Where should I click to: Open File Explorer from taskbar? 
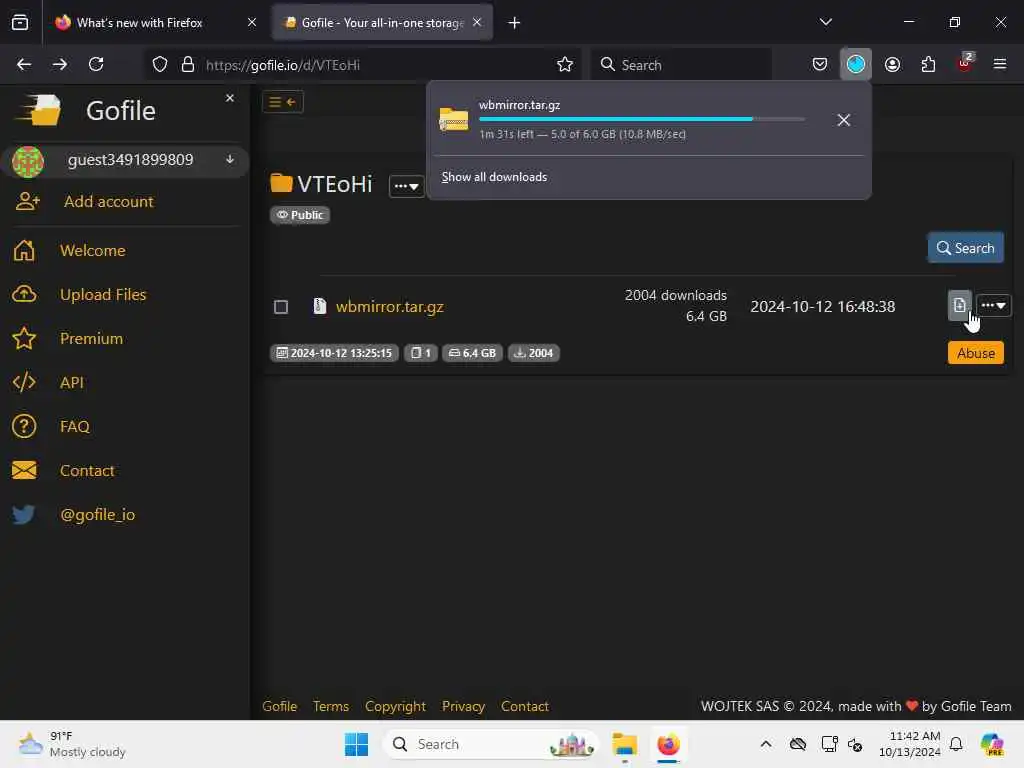tap(624, 744)
